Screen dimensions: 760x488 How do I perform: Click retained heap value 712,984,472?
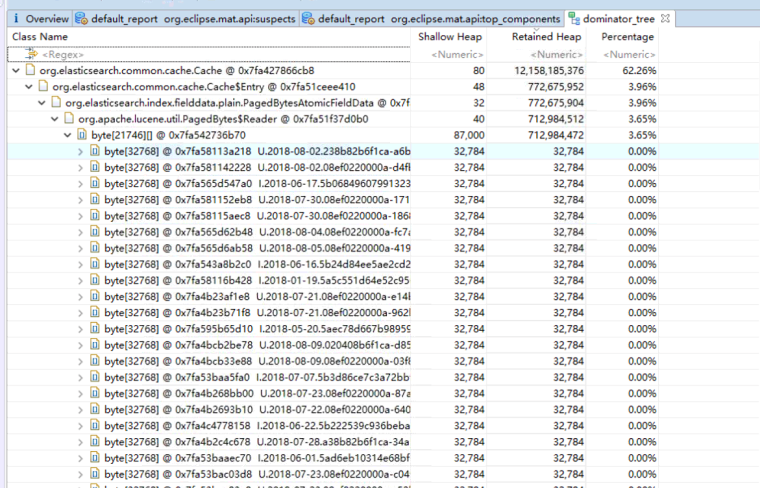(x=555, y=135)
